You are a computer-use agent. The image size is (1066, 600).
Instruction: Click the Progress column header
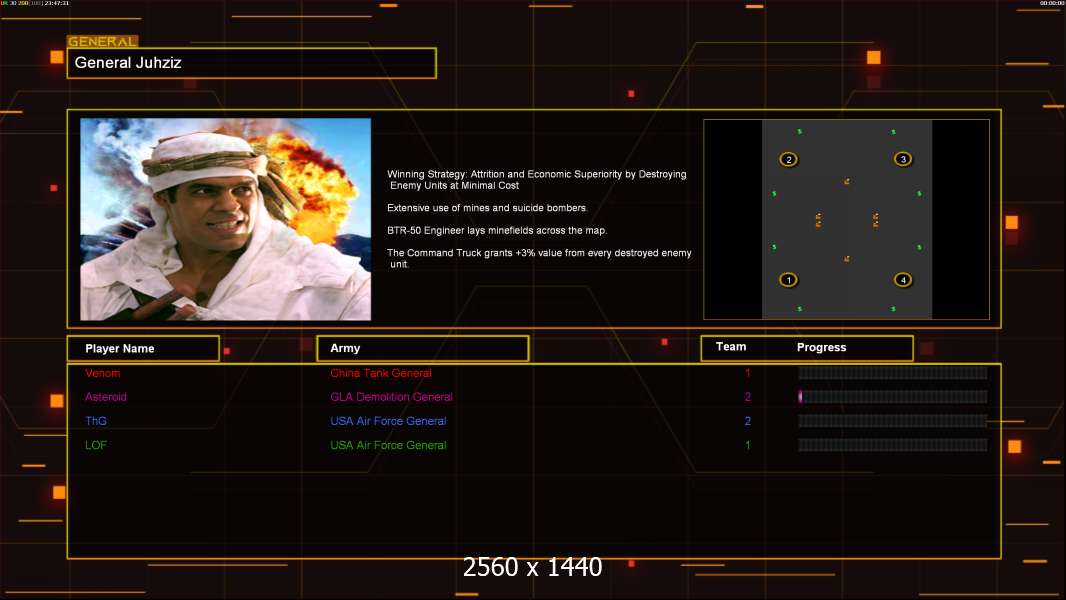821,347
